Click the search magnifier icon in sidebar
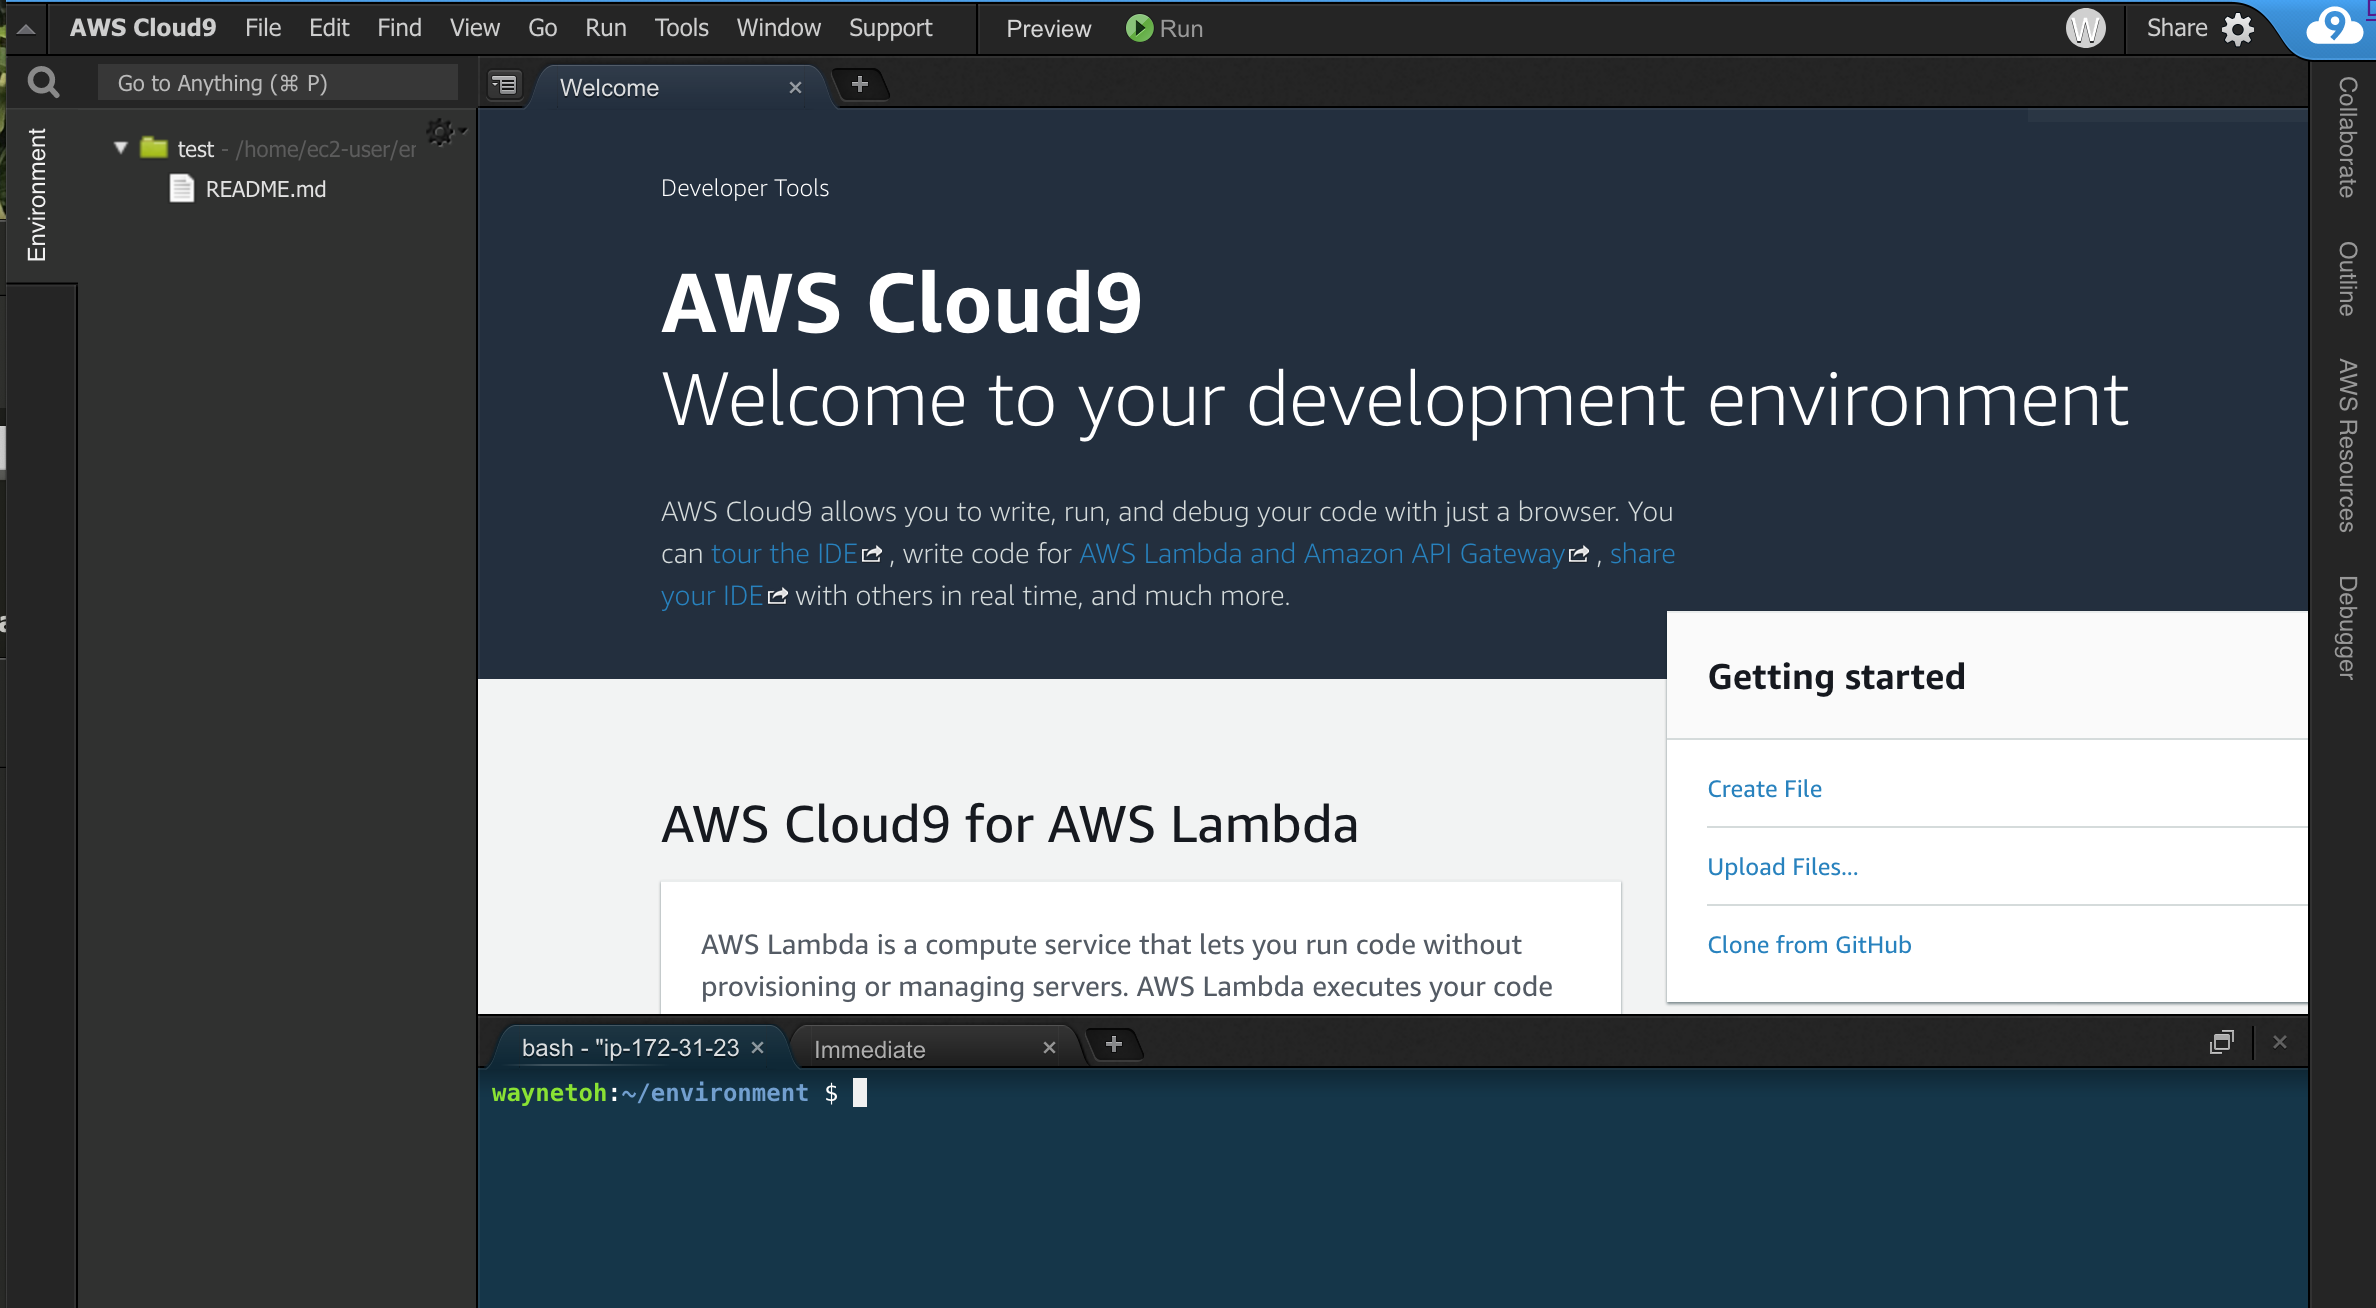This screenshot has height=1308, width=2376. [43, 82]
